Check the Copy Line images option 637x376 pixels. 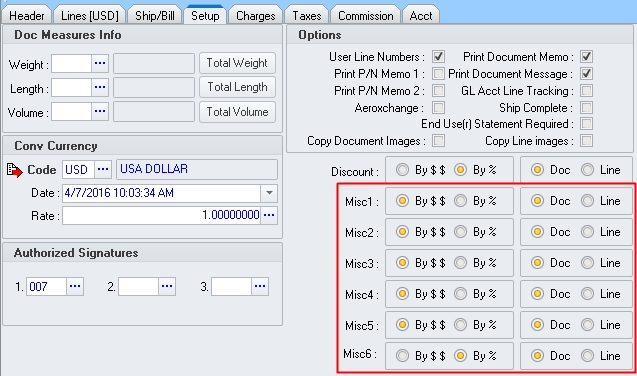(x=586, y=140)
